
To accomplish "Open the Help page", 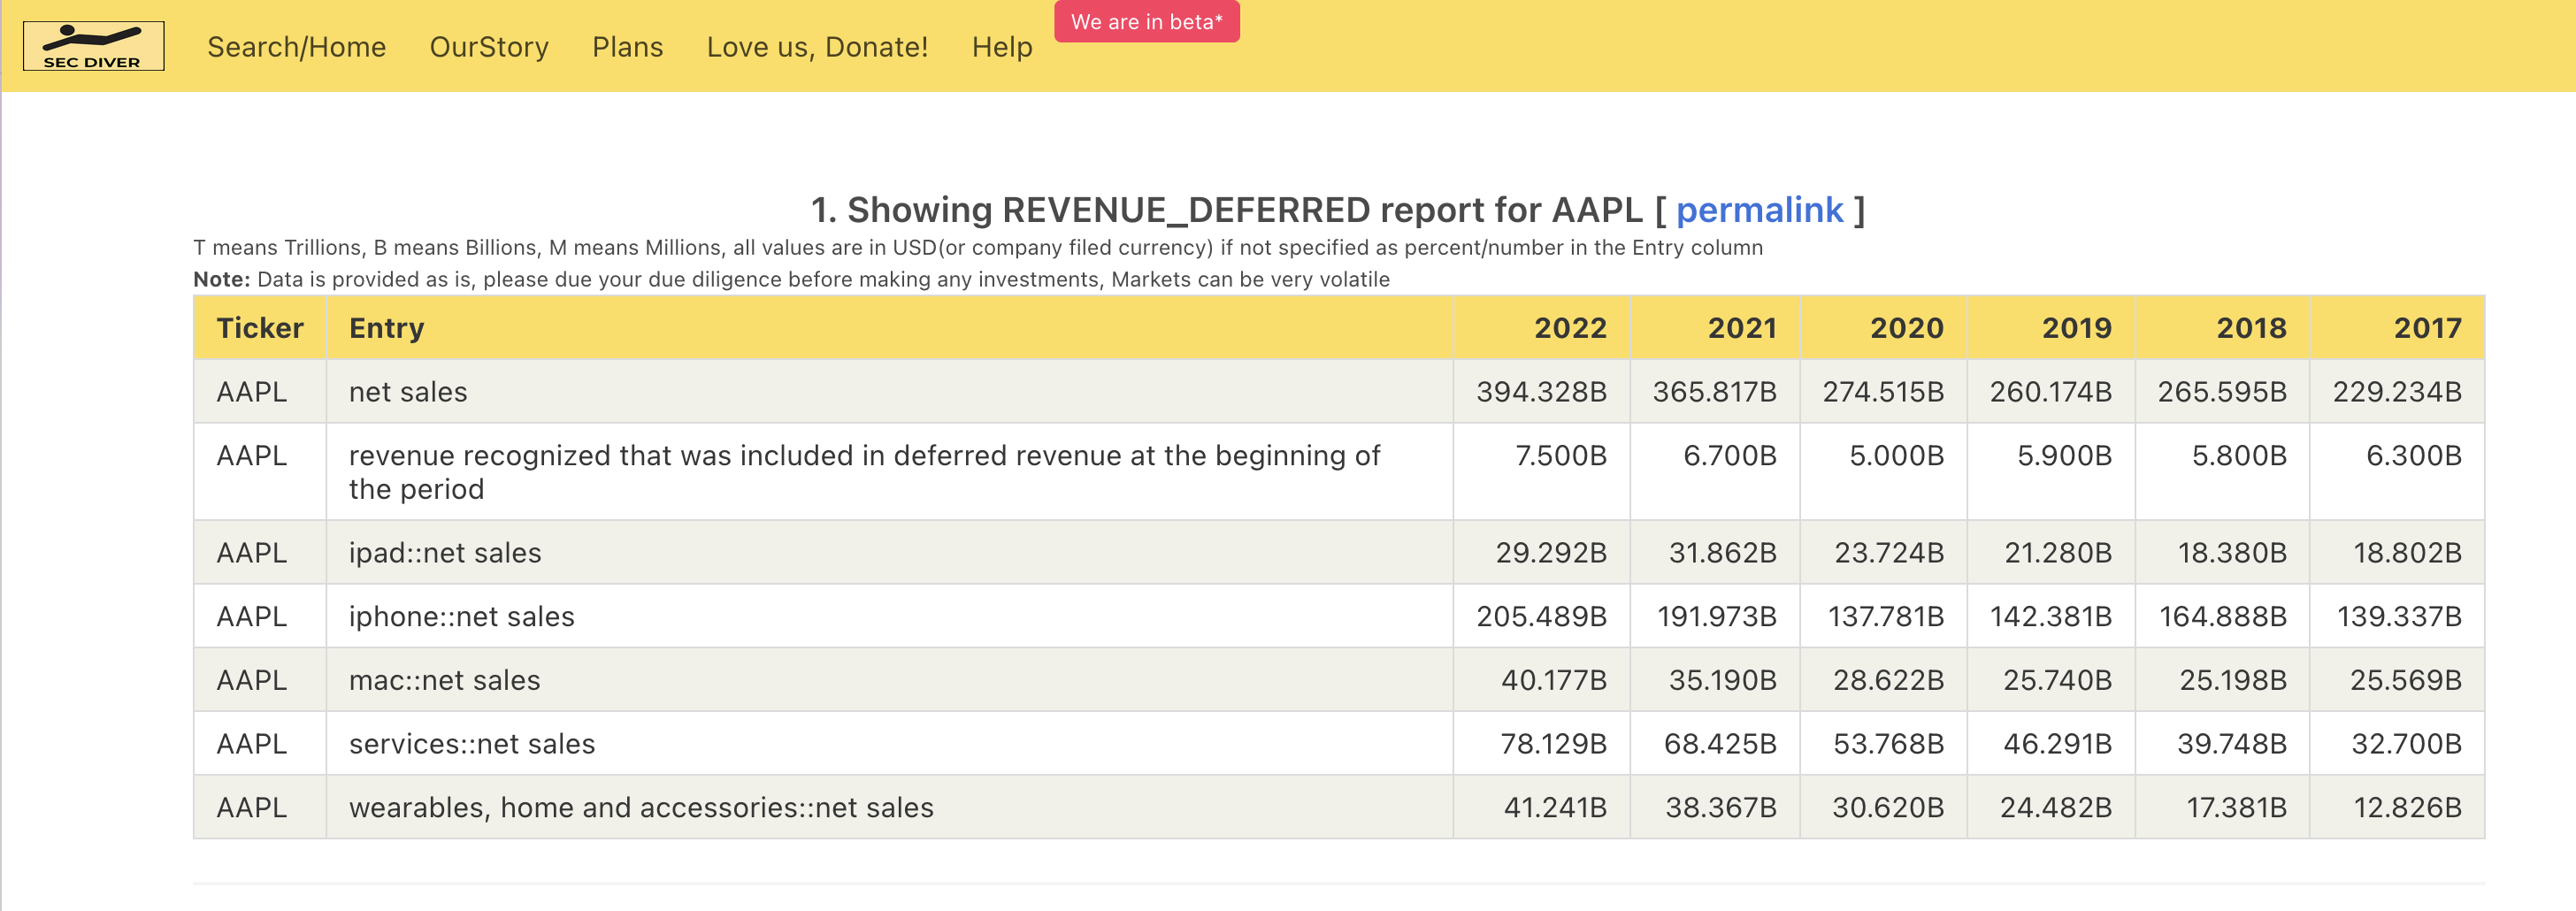I will coord(1001,47).
